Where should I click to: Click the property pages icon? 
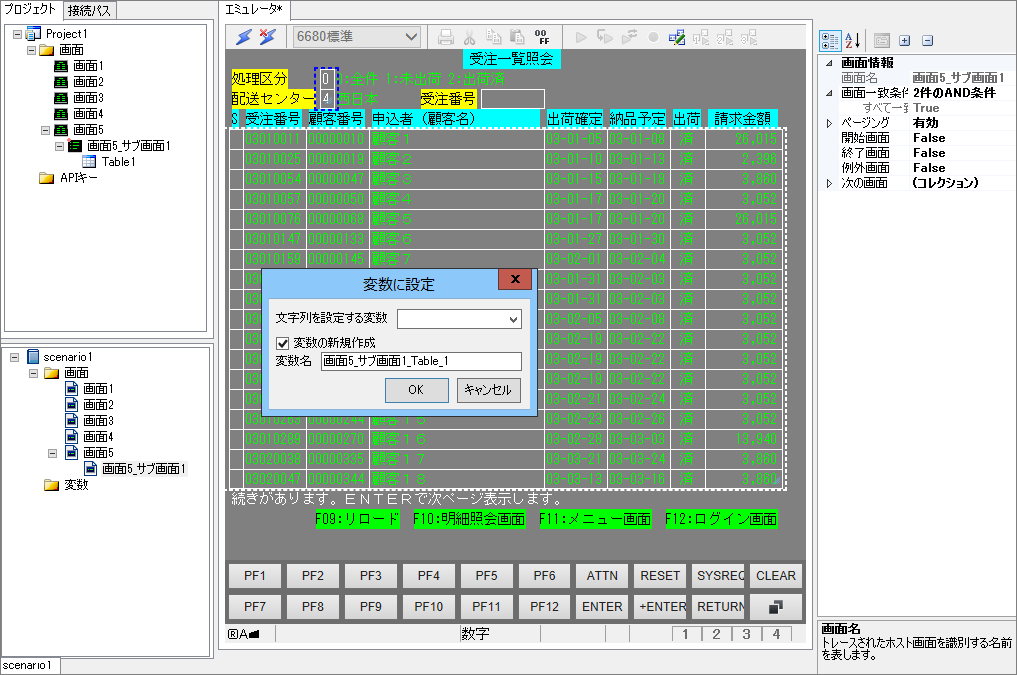click(881, 41)
